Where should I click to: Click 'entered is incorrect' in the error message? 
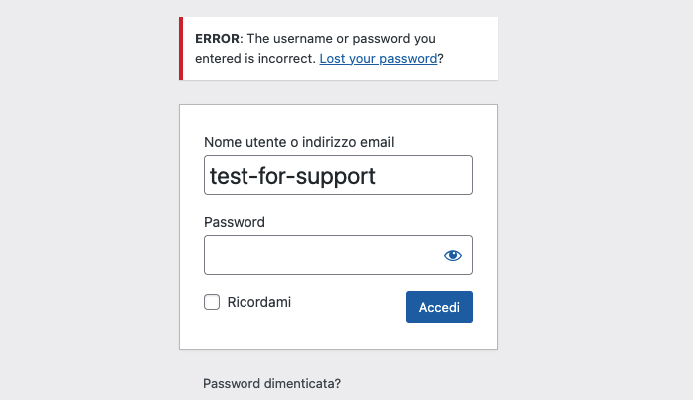255,59
